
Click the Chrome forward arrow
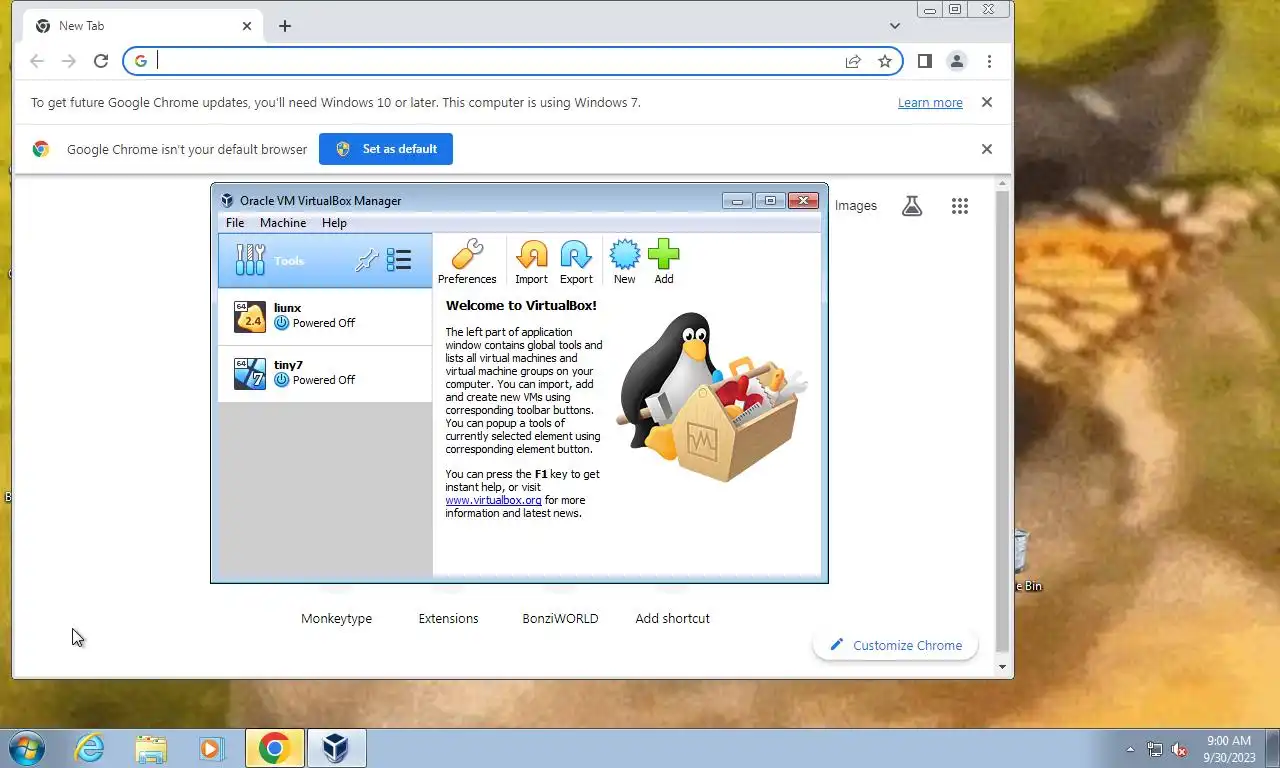(x=68, y=61)
